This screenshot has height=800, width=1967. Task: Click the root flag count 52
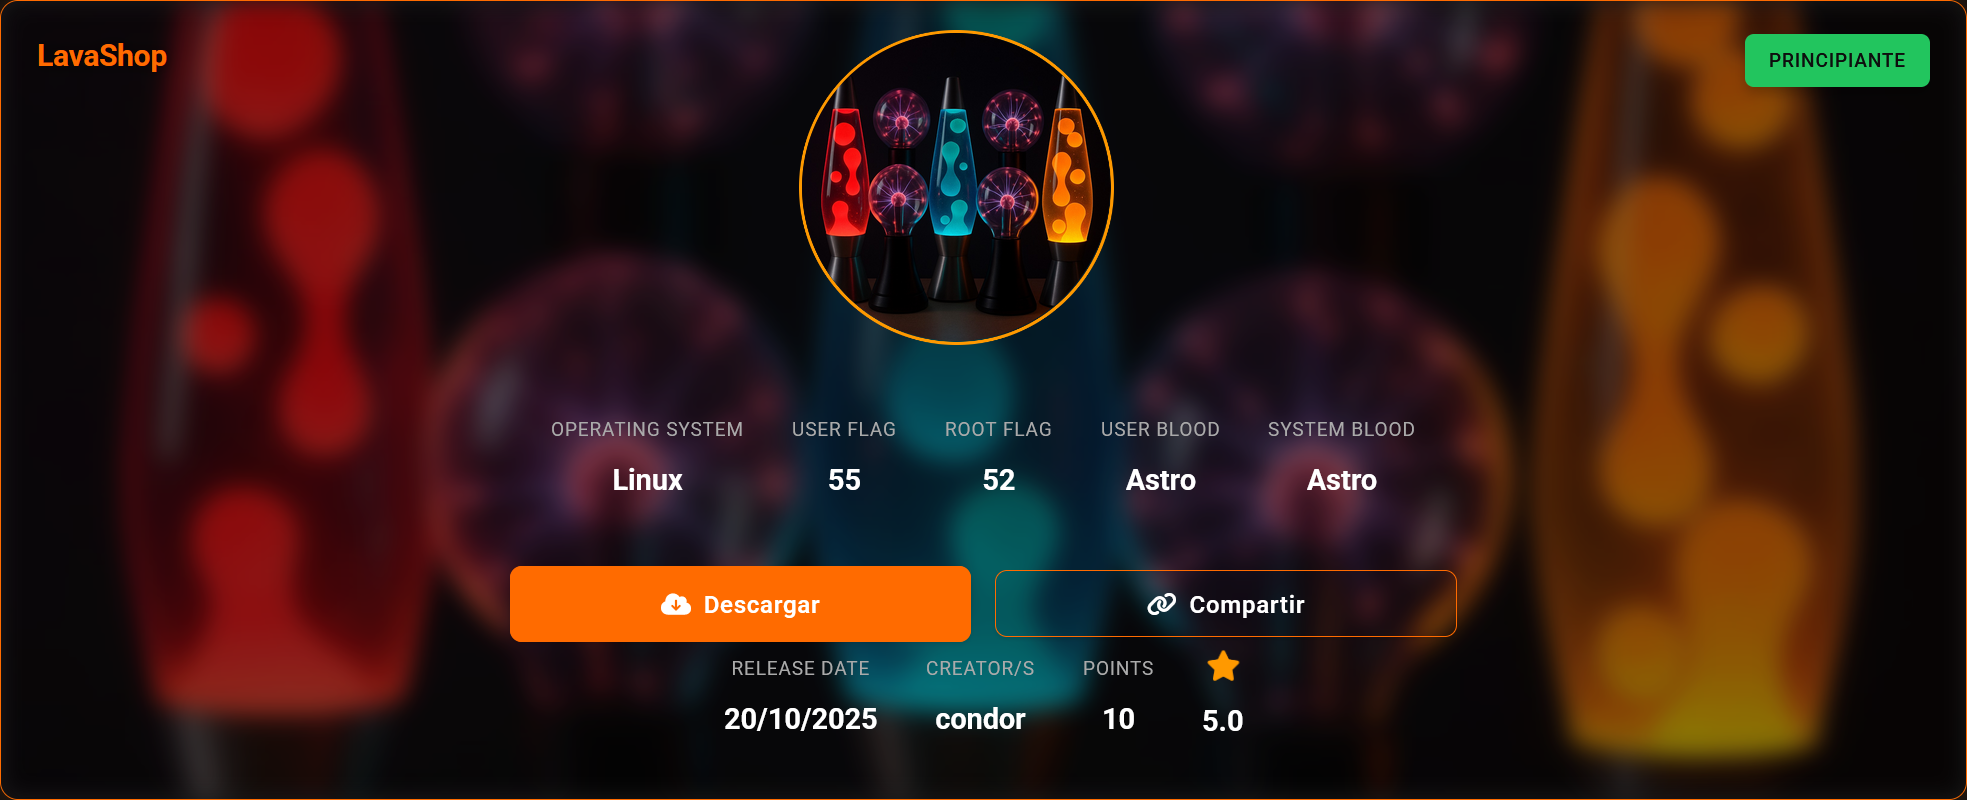(x=998, y=480)
